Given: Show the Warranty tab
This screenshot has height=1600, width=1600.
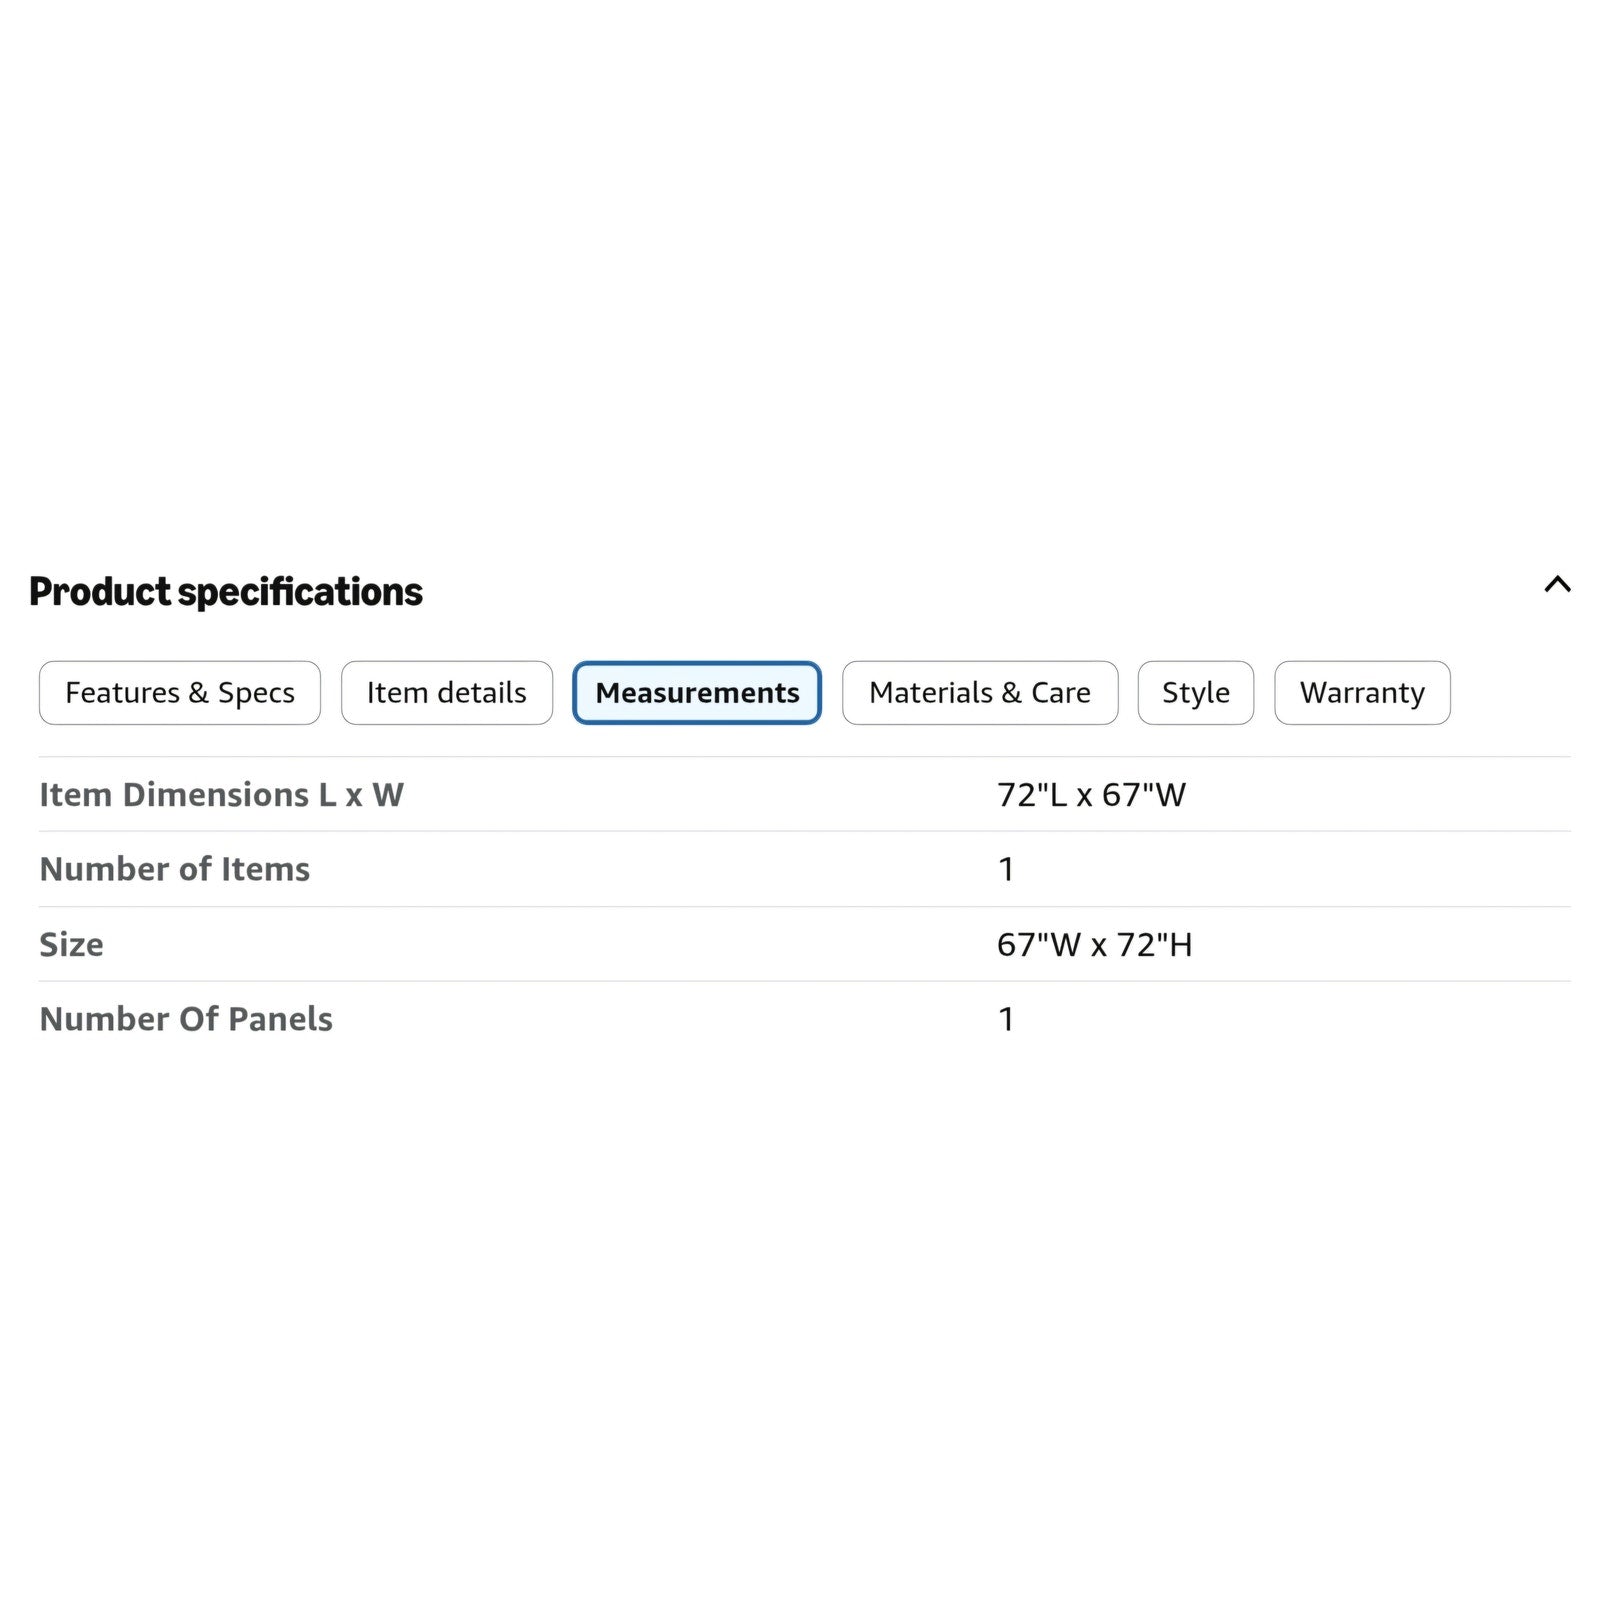Looking at the screenshot, I should point(1362,692).
